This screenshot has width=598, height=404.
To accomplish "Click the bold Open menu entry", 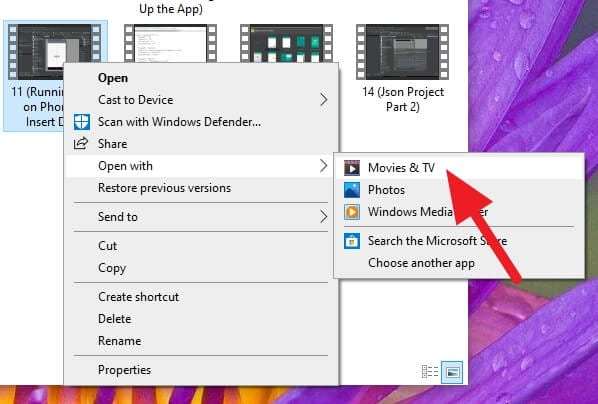I will coord(113,78).
